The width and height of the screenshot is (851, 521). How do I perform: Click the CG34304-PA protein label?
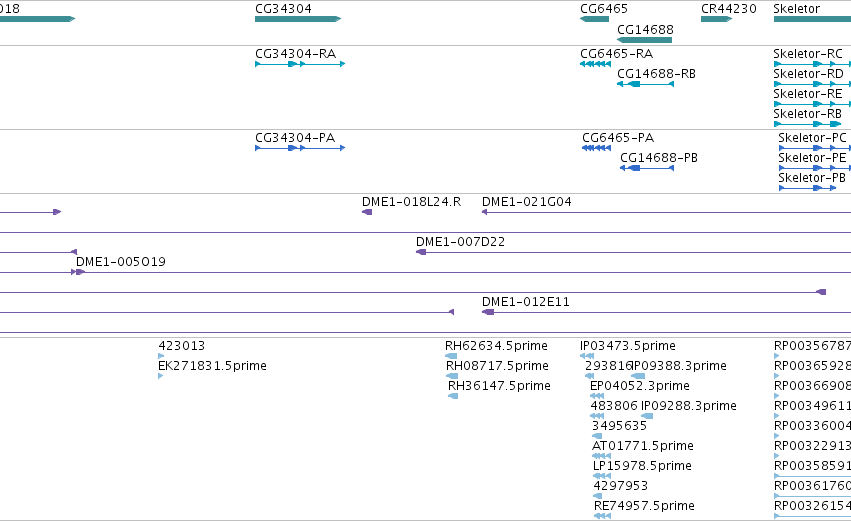pos(295,138)
